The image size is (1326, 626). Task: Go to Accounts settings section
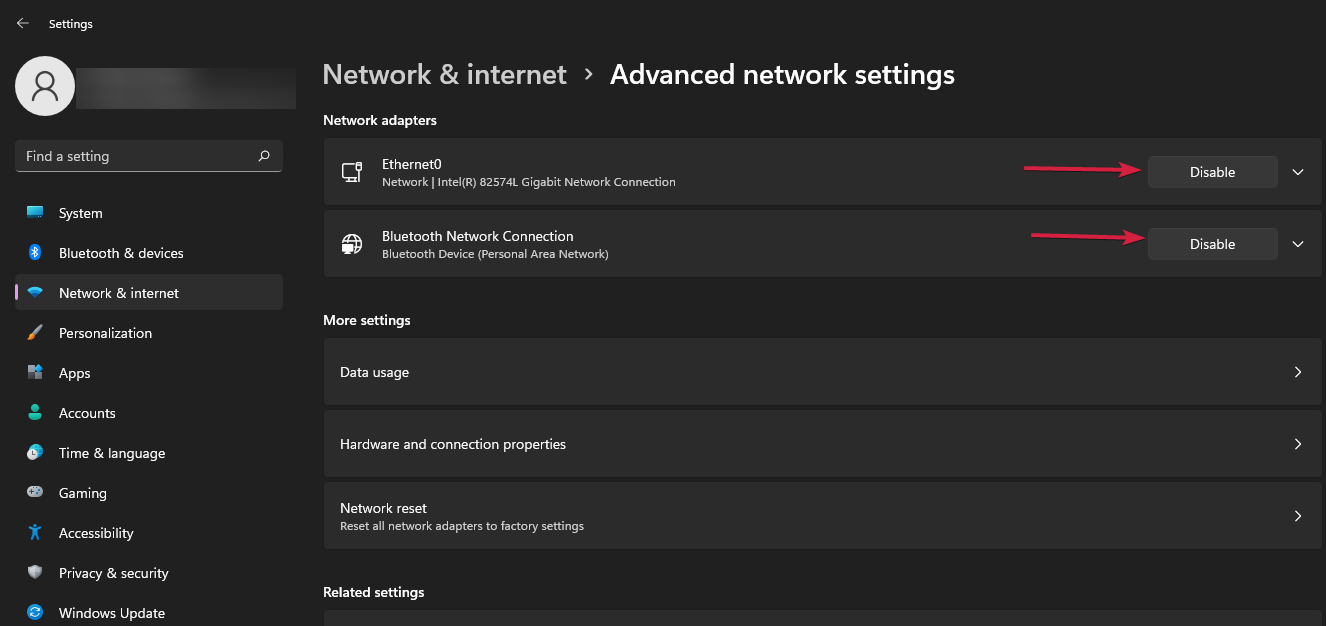[x=87, y=413]
